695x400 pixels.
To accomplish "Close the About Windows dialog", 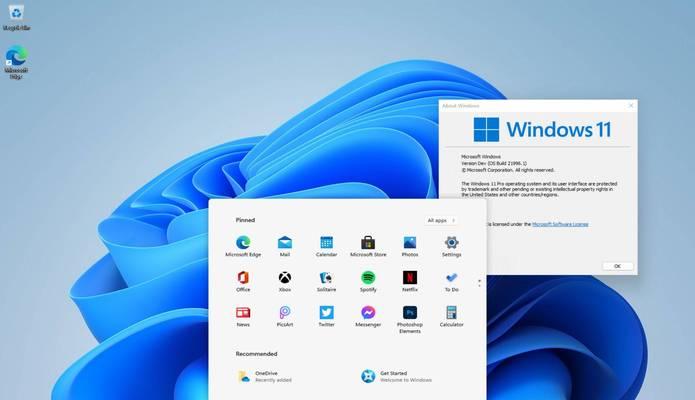I will click(631, 106).
